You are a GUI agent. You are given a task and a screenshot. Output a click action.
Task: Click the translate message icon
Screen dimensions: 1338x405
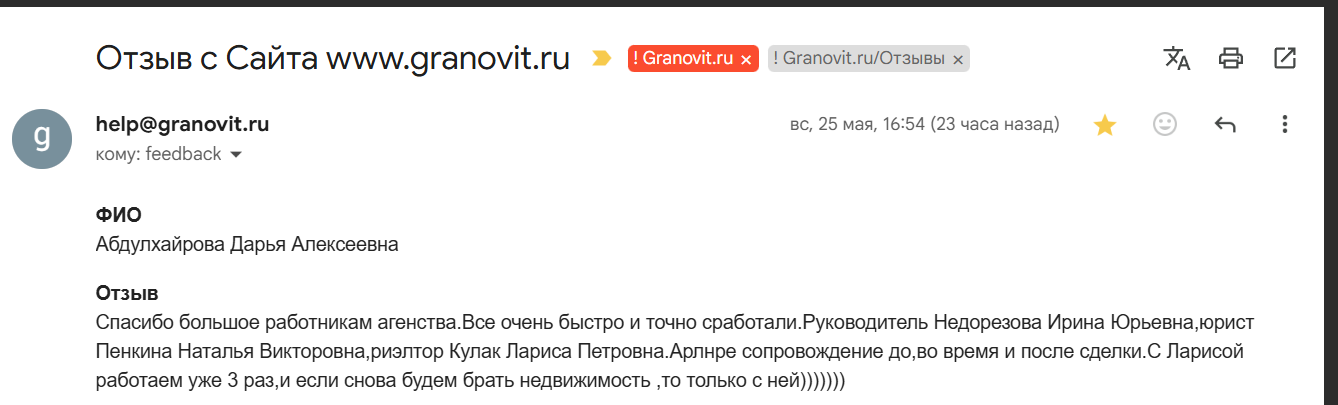(x=1177, y=58)
